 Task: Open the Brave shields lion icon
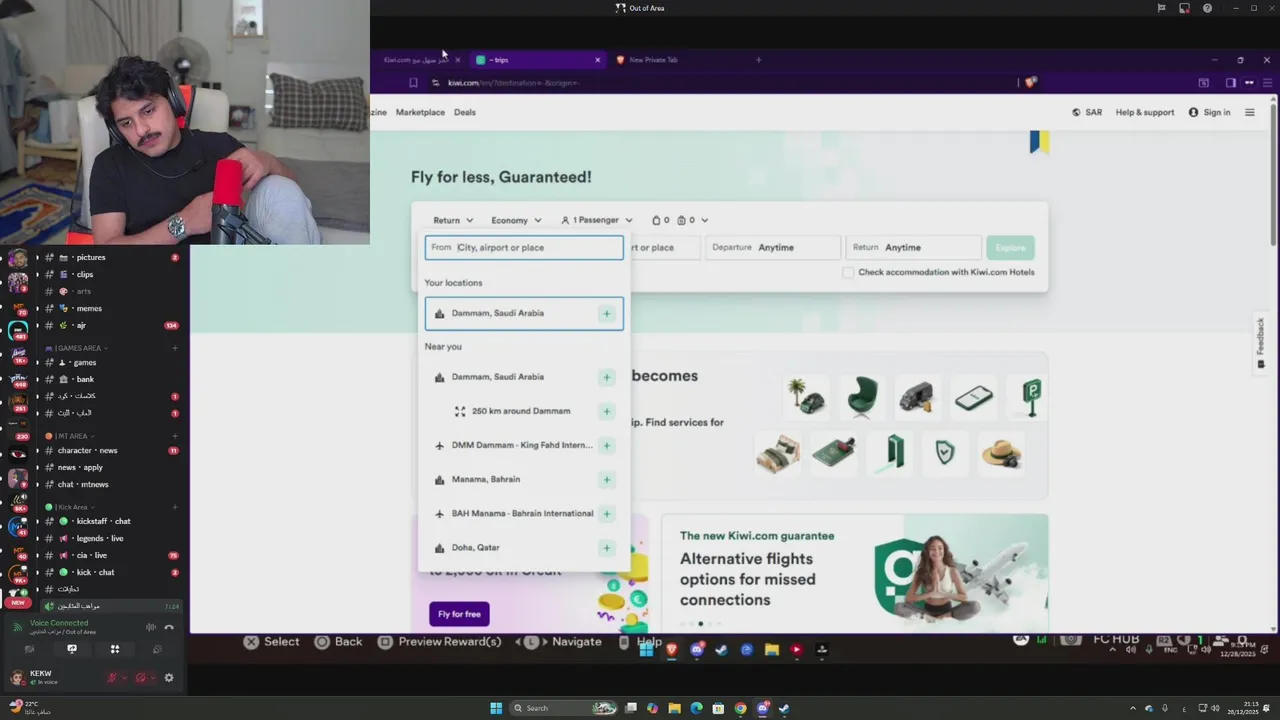(1030, 82)
